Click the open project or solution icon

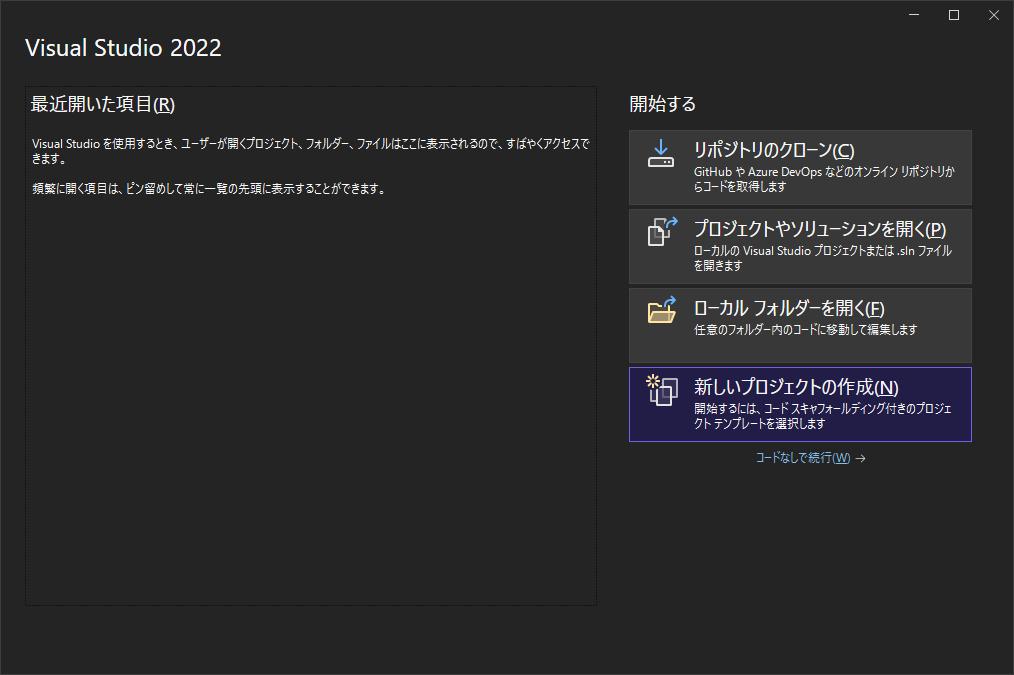(662, 231)
